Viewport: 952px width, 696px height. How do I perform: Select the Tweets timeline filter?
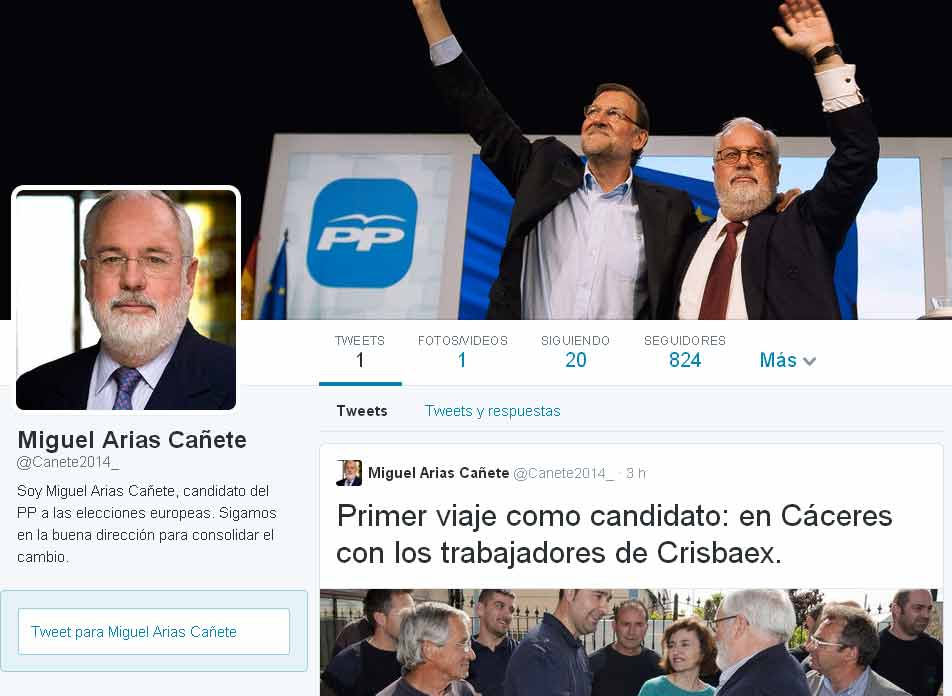362,411
